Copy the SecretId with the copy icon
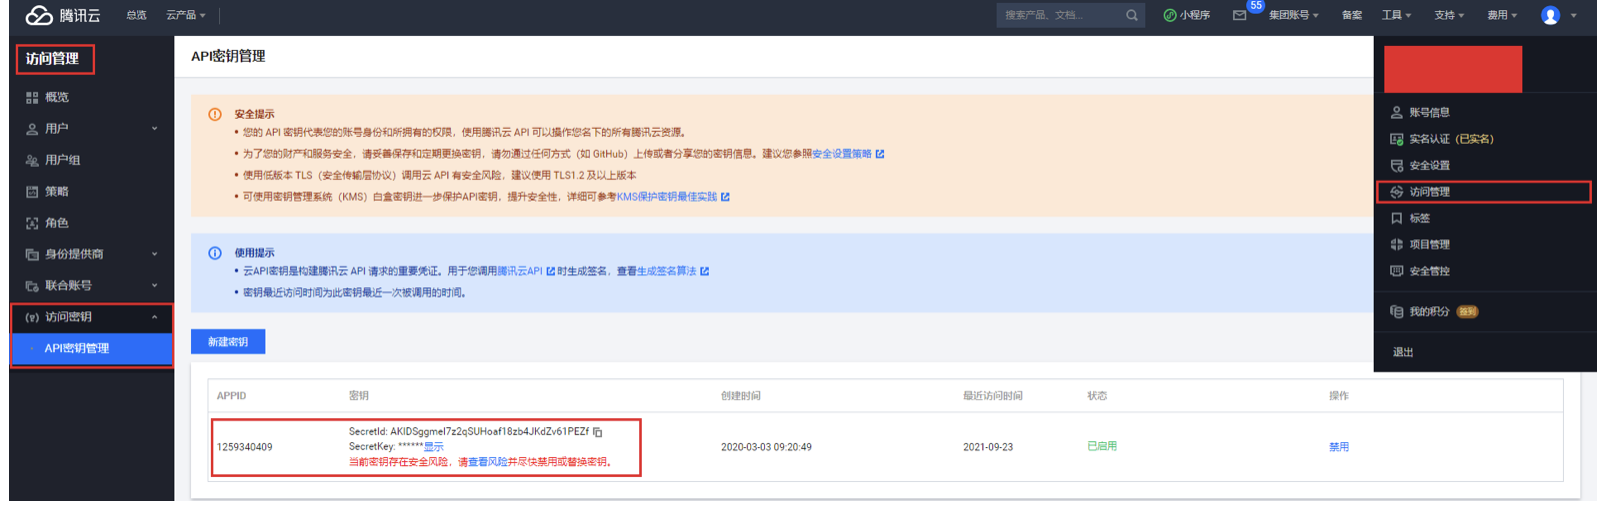Image resolution: width=1614 pixels, height=510 pixels. [x=597, y=432]
